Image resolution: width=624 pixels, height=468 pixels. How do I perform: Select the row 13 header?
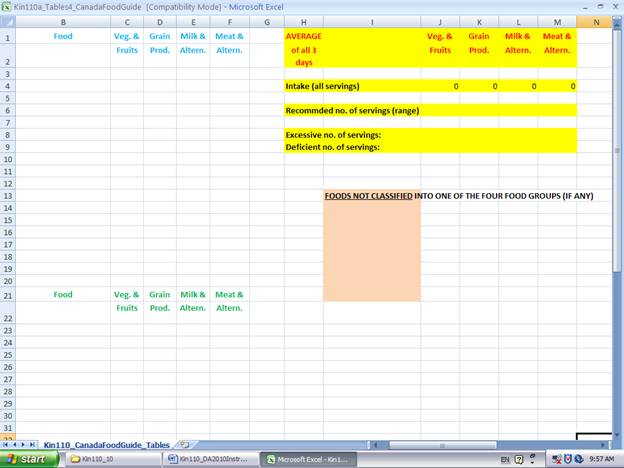coord(7,196)
